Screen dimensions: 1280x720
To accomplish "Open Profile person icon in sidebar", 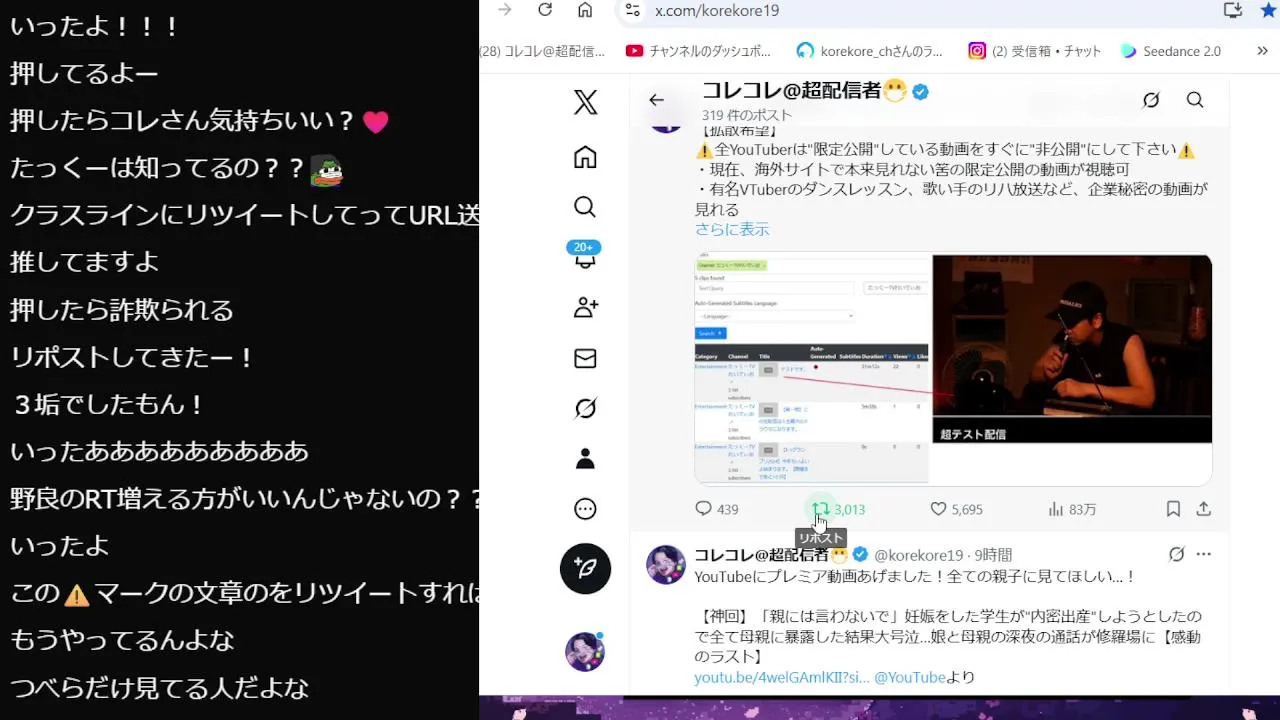I will [585, 459].
